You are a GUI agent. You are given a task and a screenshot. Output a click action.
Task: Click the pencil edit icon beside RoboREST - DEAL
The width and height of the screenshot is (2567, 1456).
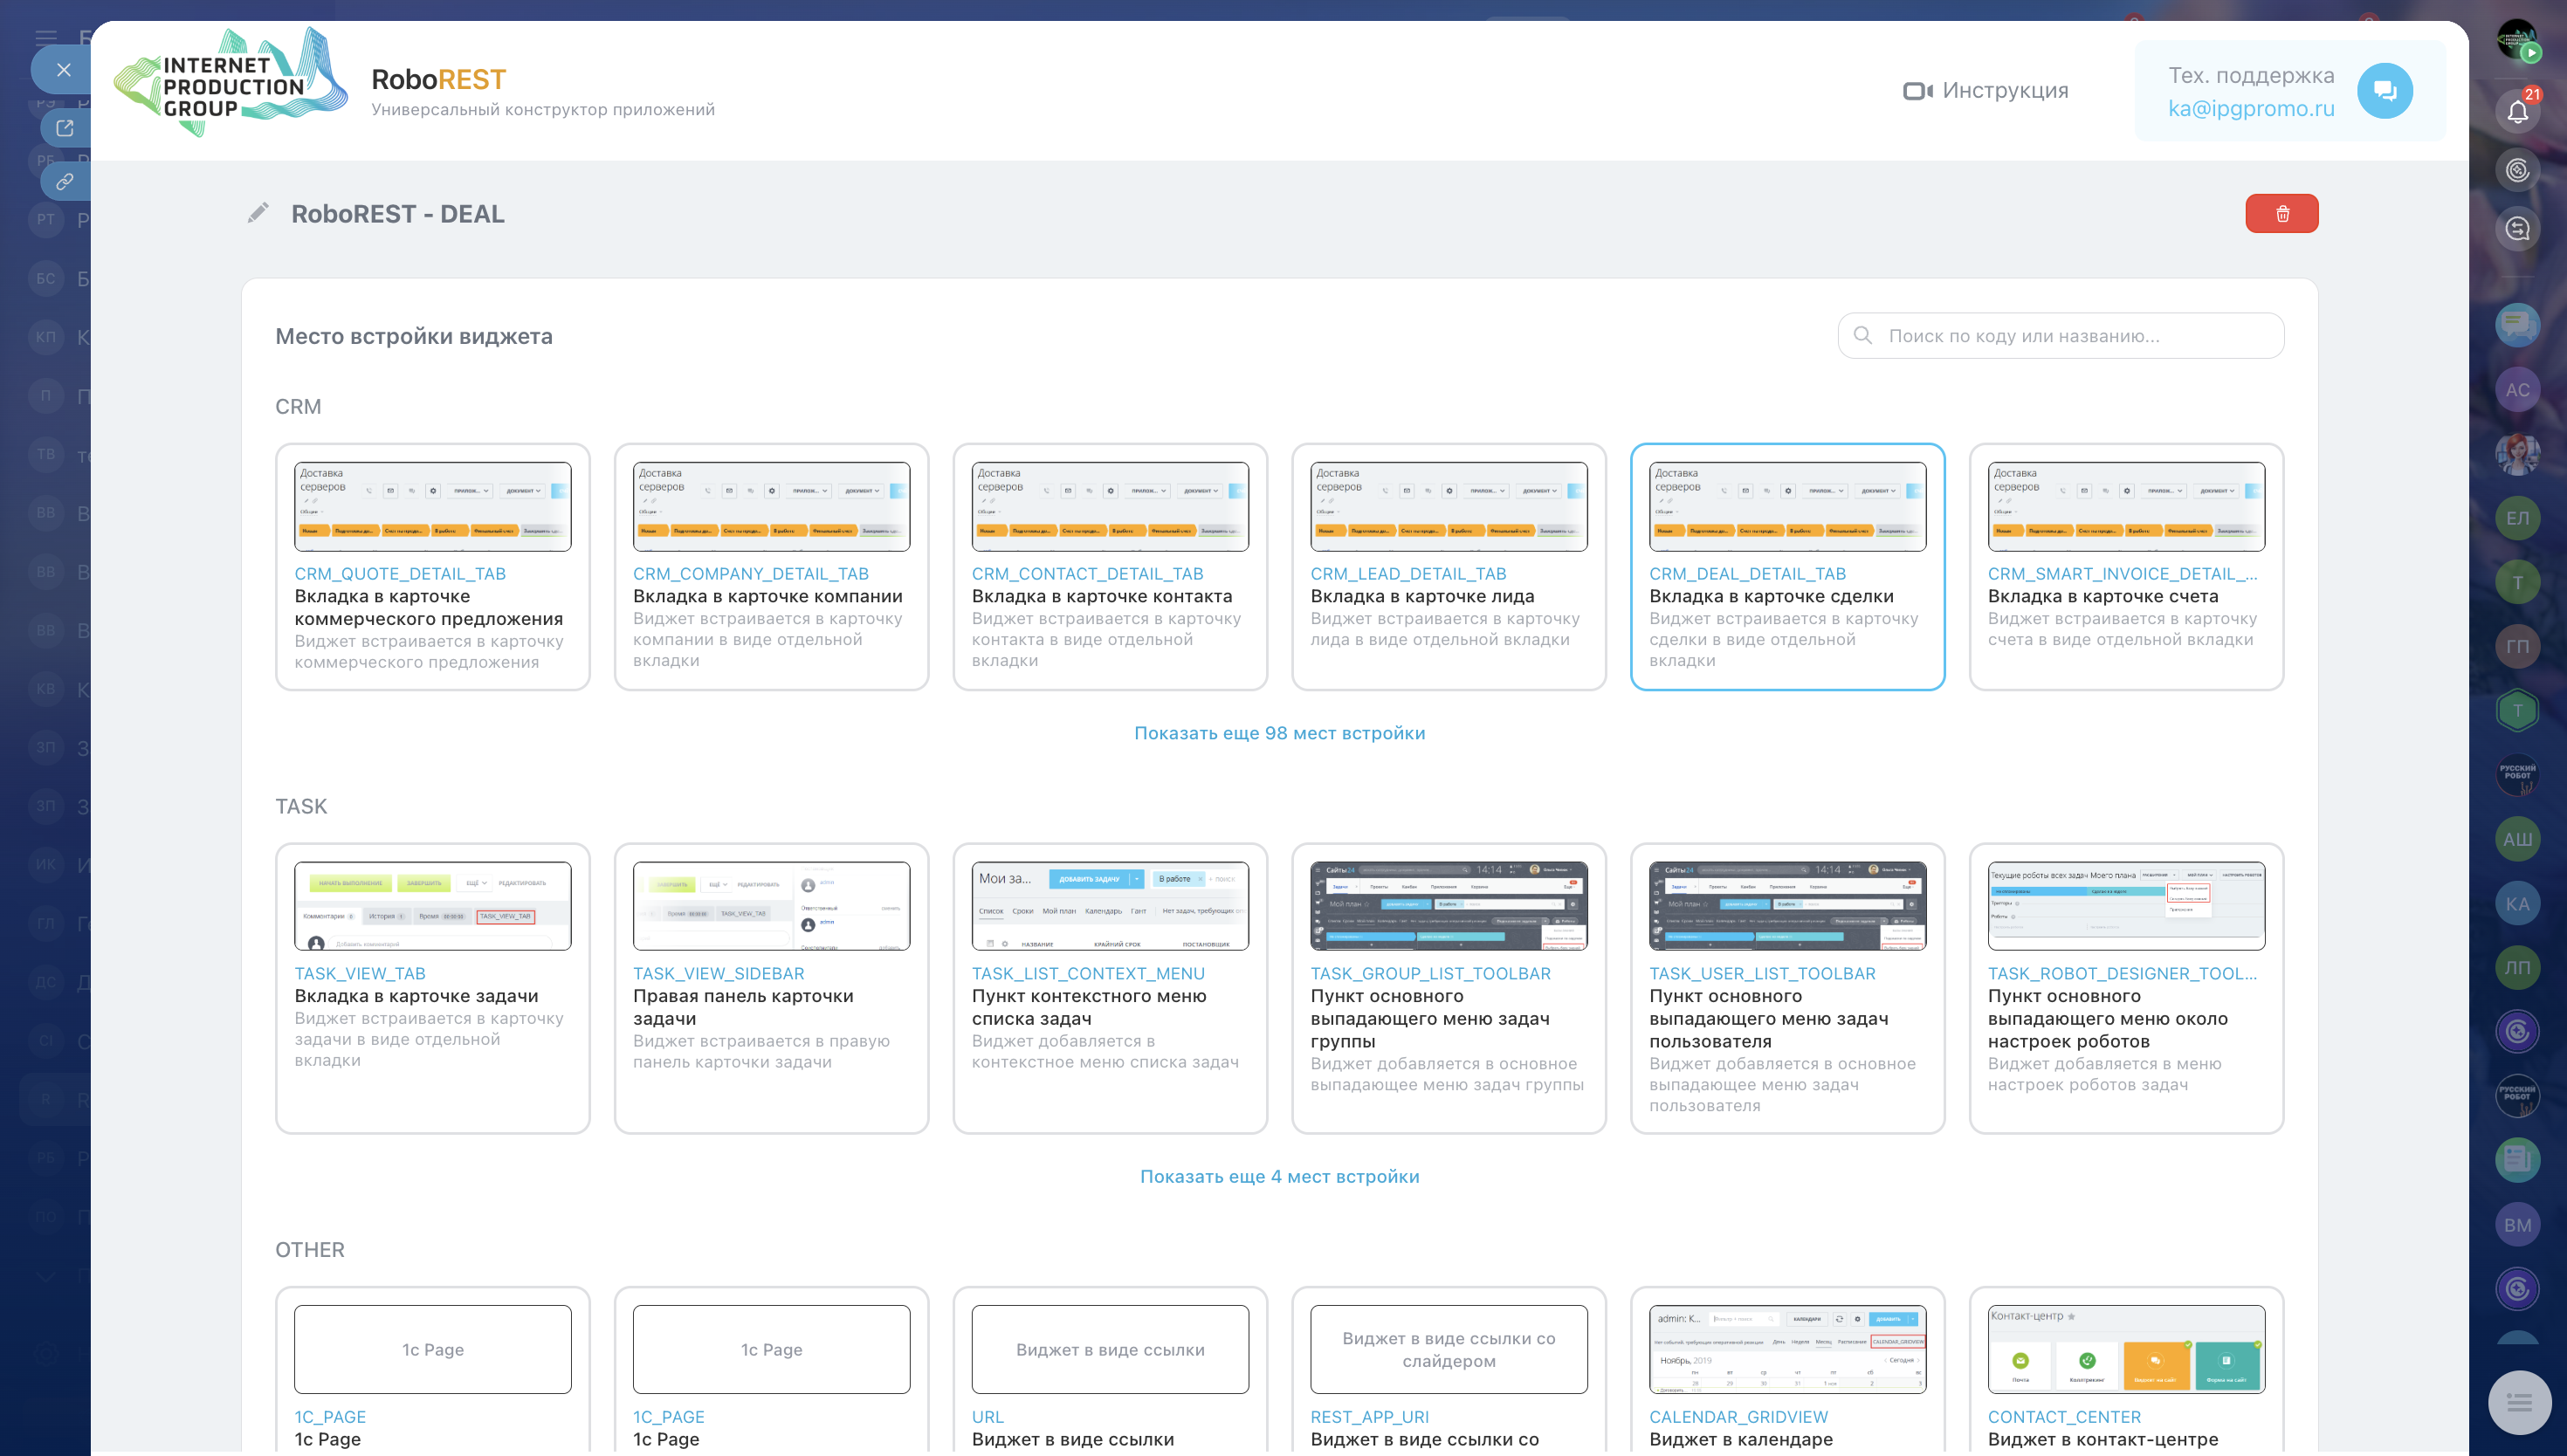tap(258, 213)
